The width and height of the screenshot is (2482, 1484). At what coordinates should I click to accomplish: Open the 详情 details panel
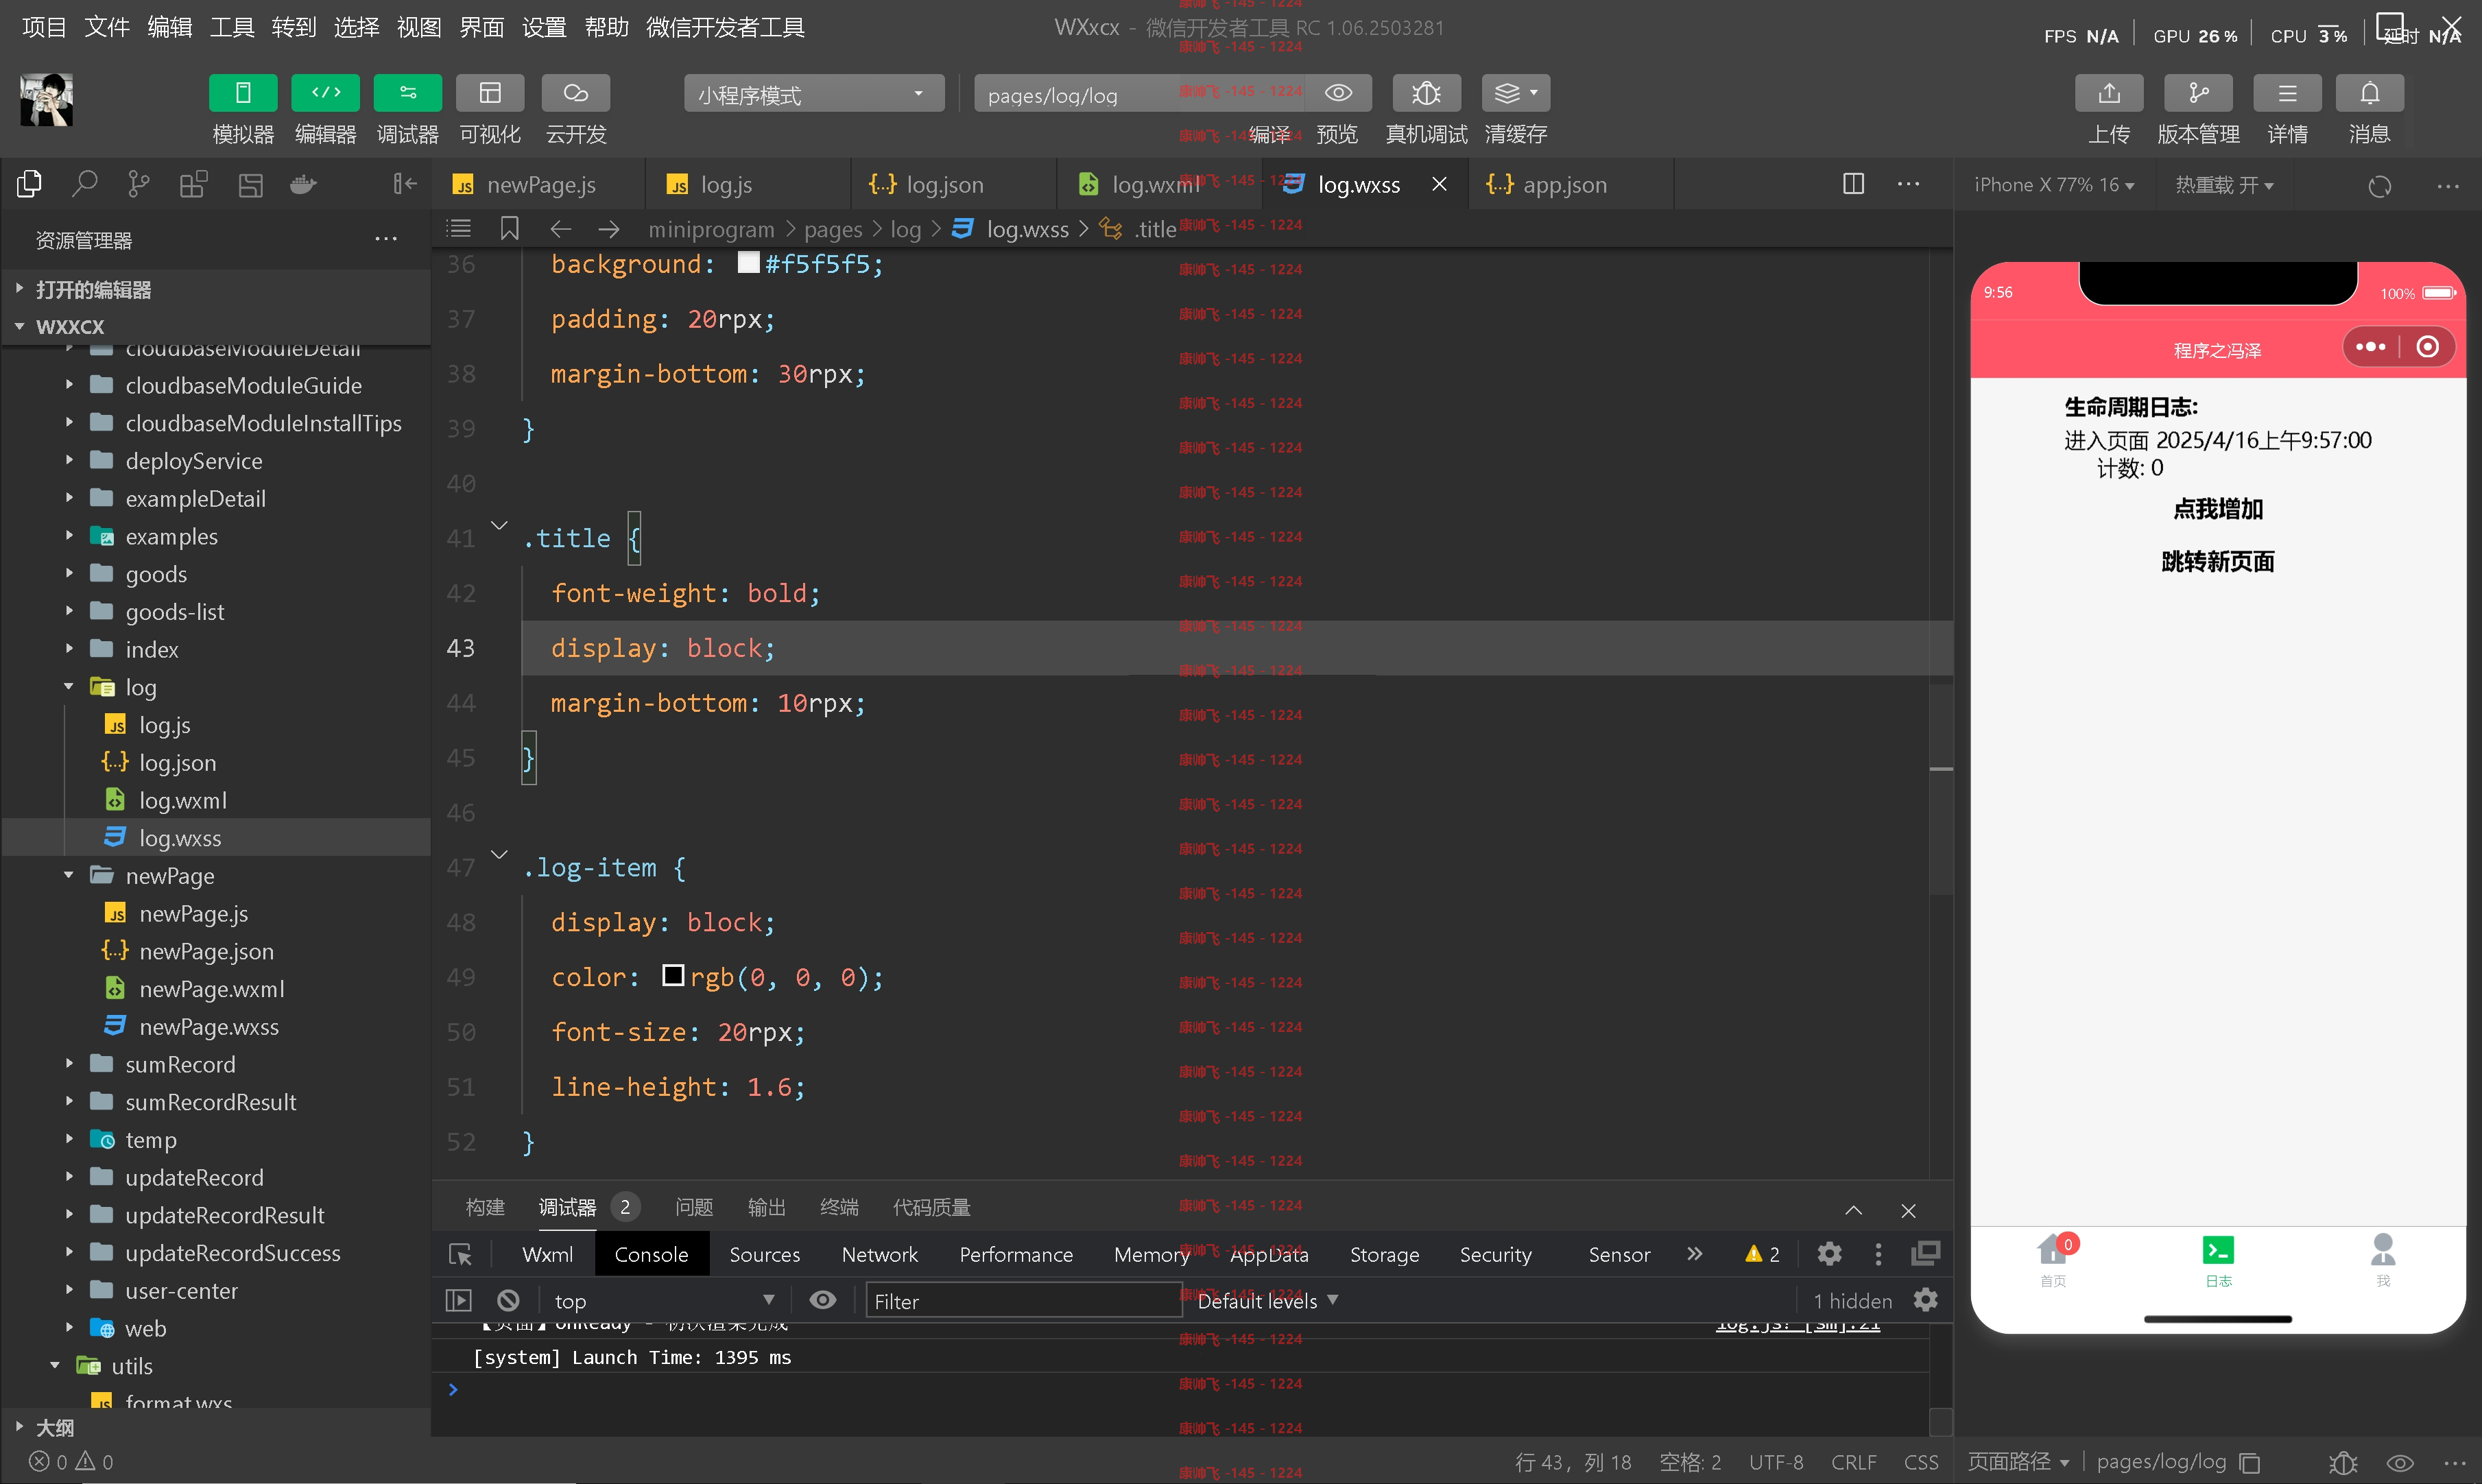2287,93
